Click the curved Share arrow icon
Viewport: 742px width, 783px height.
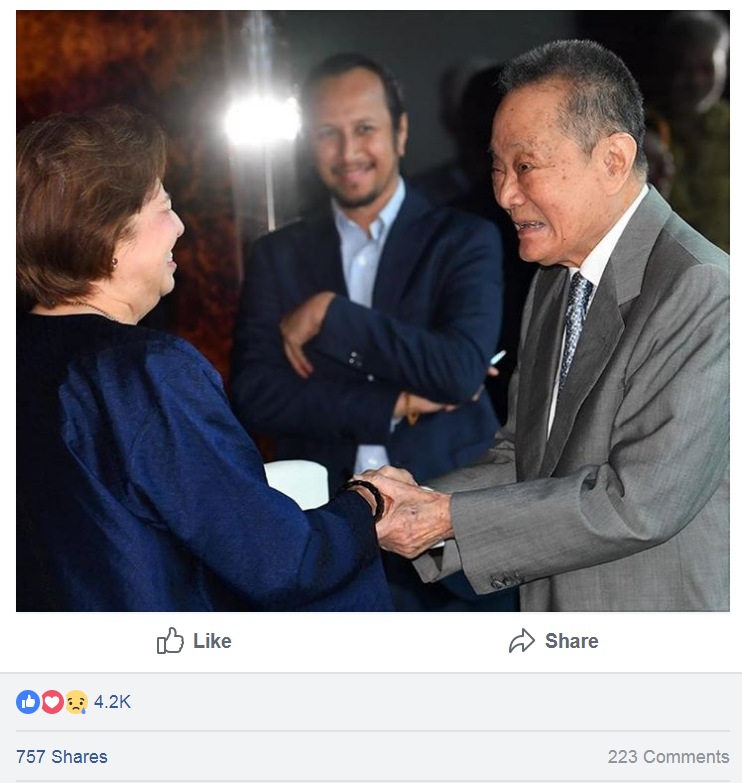(x=522, y=641)
